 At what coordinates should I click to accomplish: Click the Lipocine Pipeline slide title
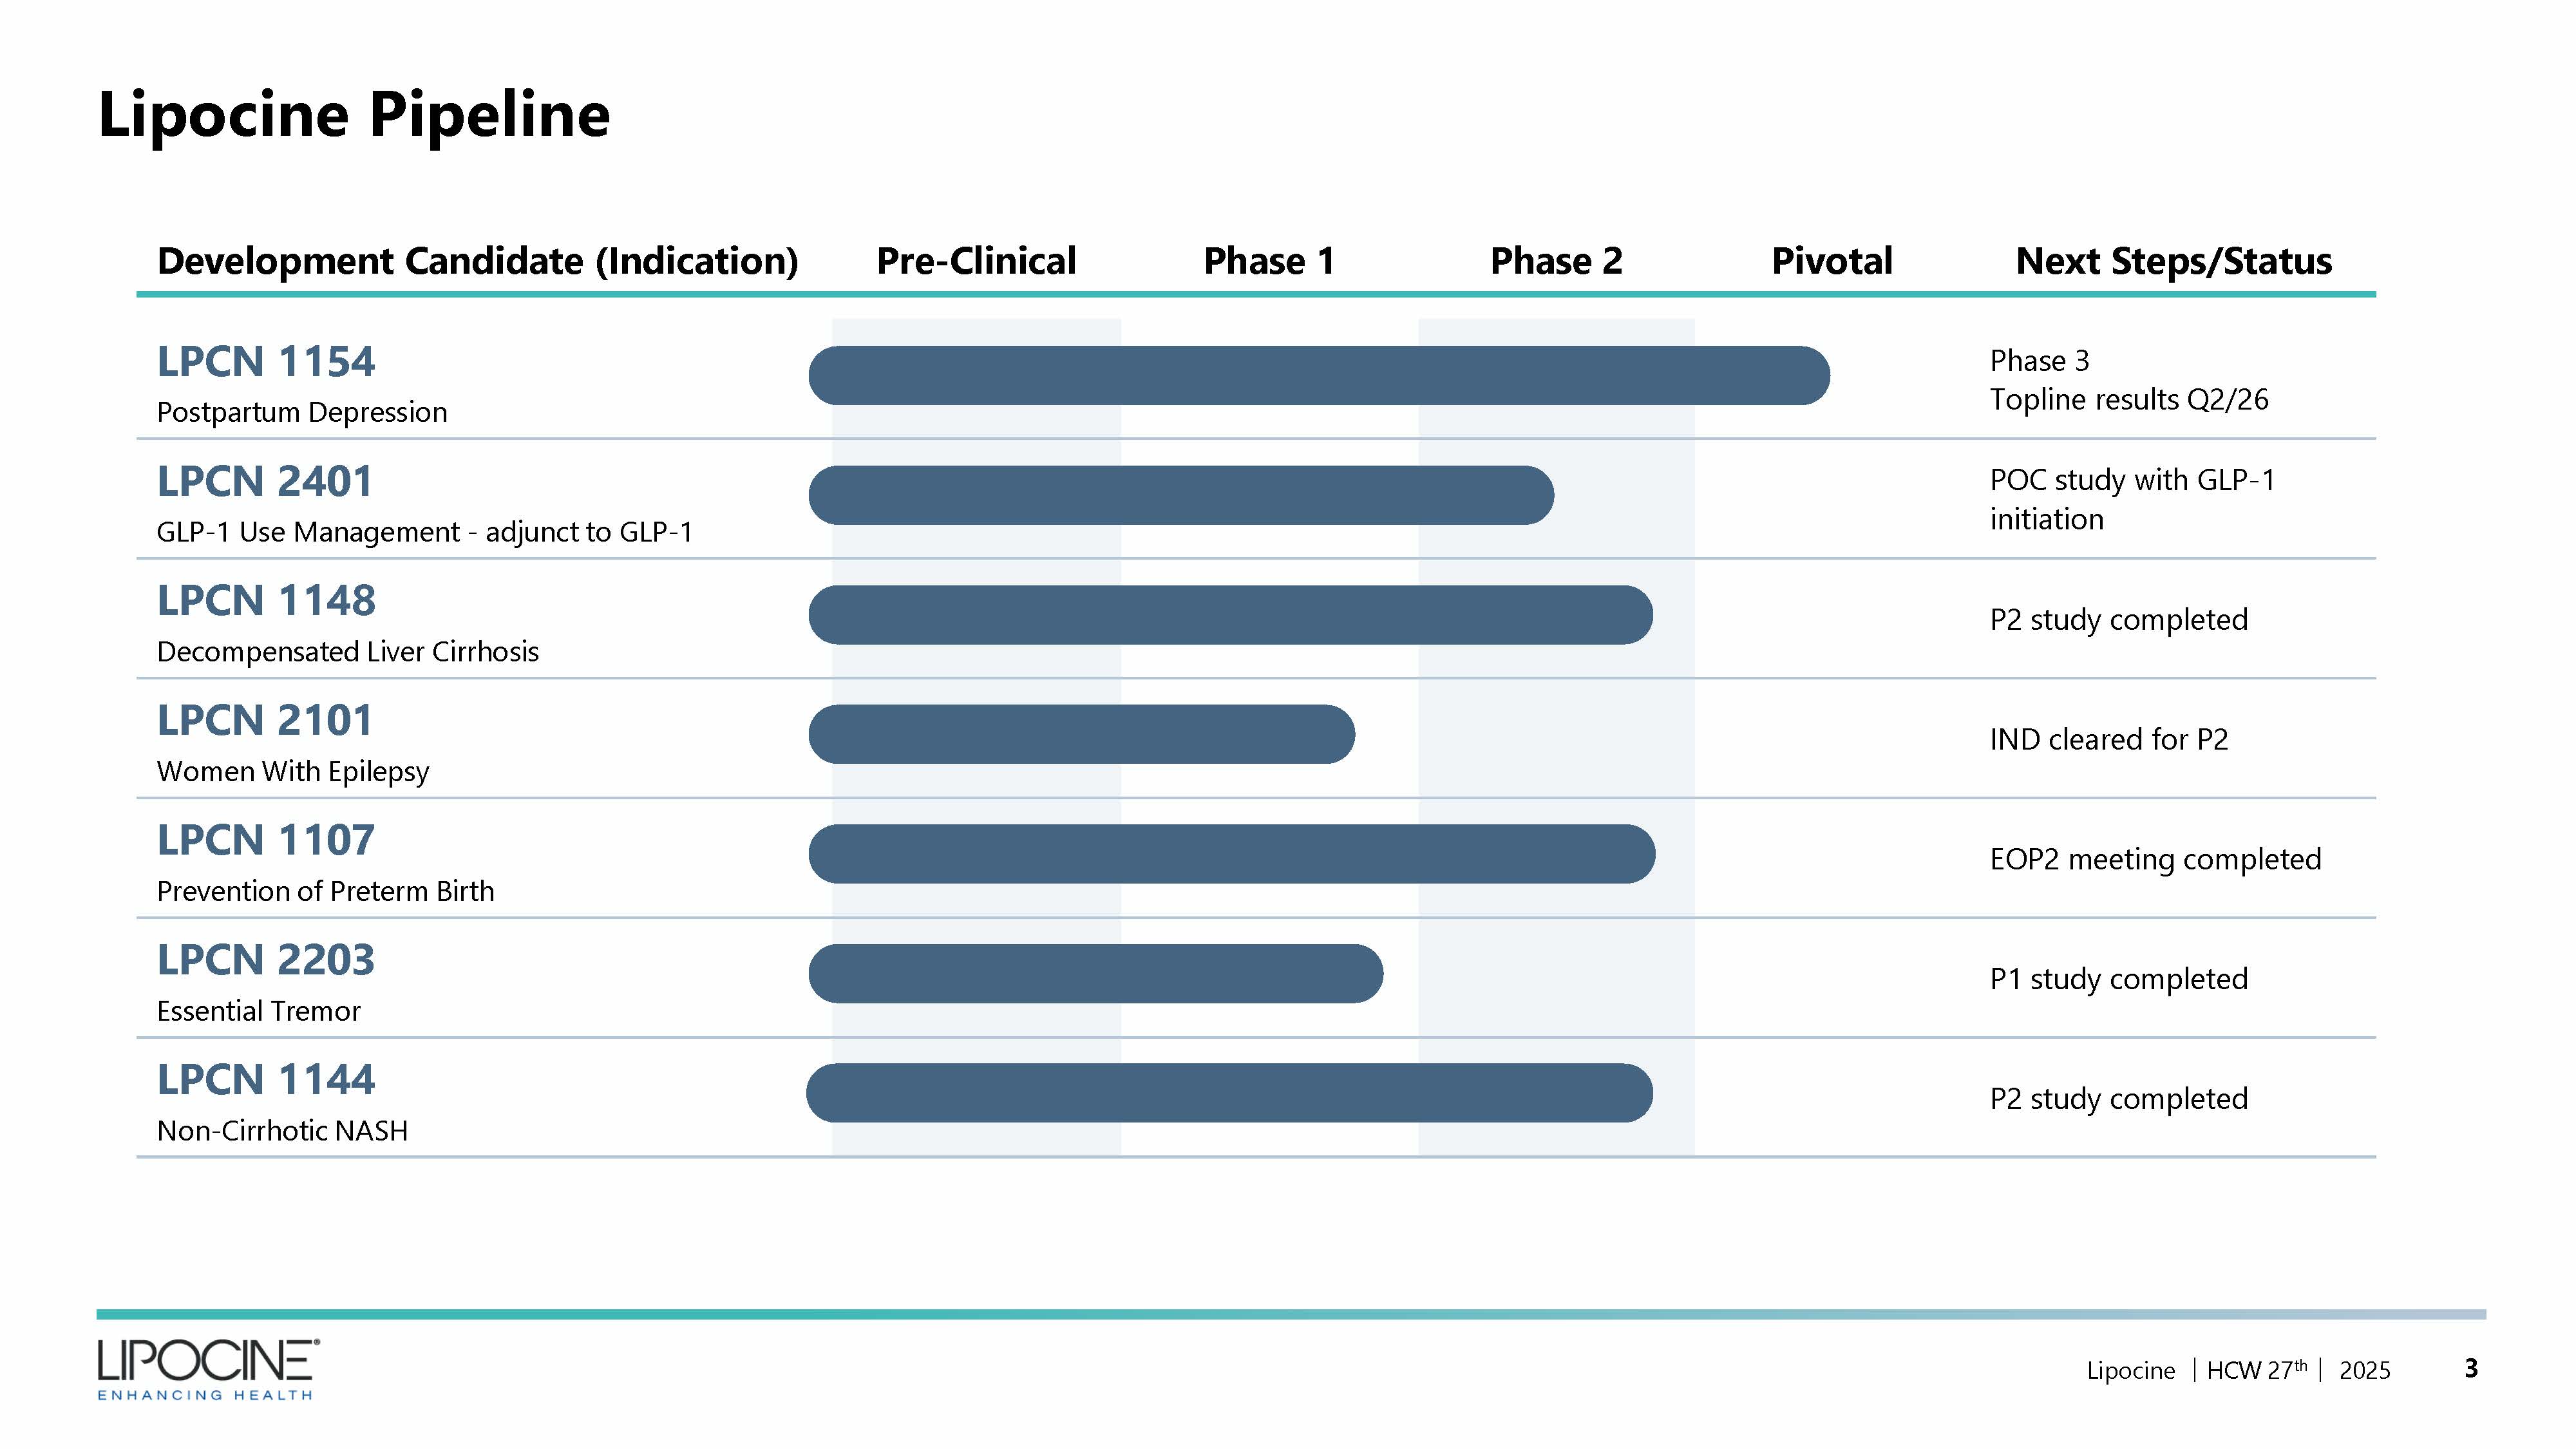(x=354, y=114)
